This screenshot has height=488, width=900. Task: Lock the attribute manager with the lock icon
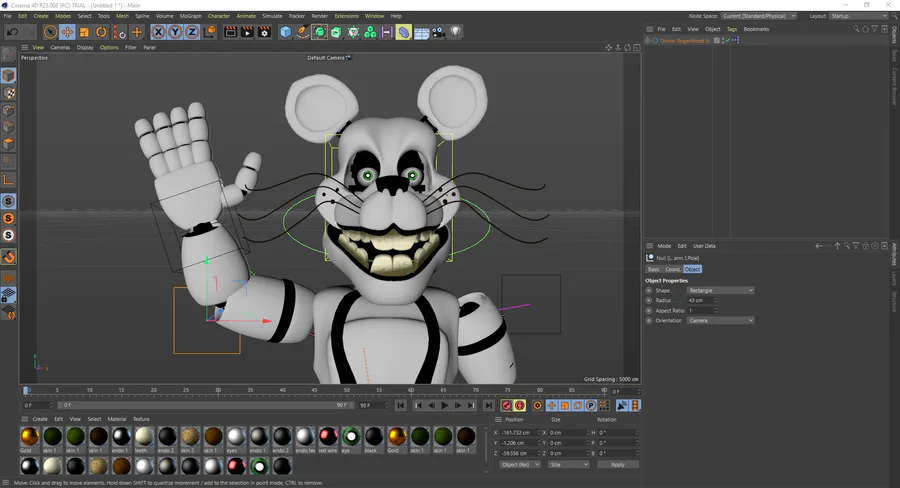coord(866,246)
